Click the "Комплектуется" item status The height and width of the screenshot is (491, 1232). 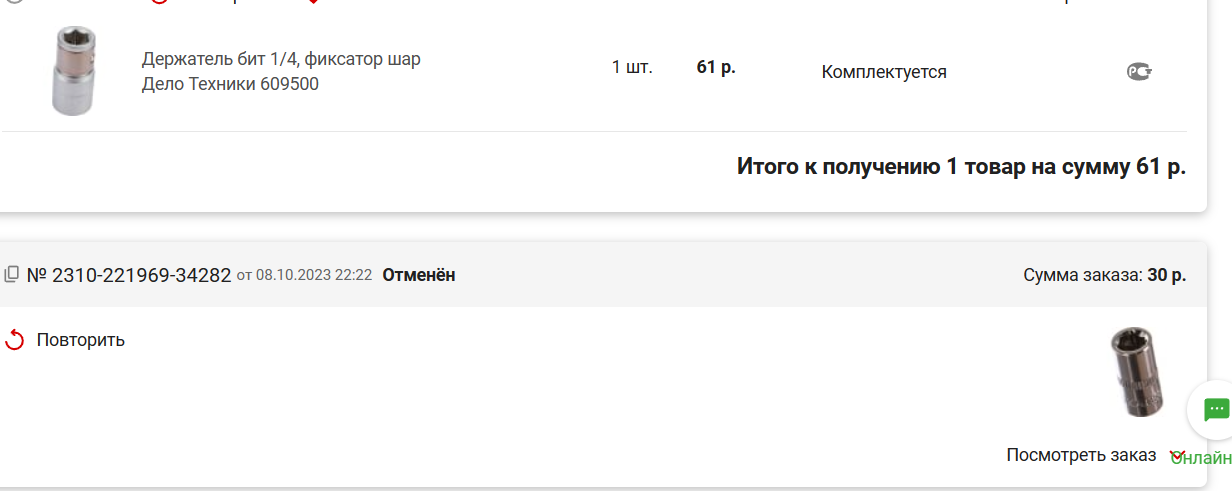(884, 72)
